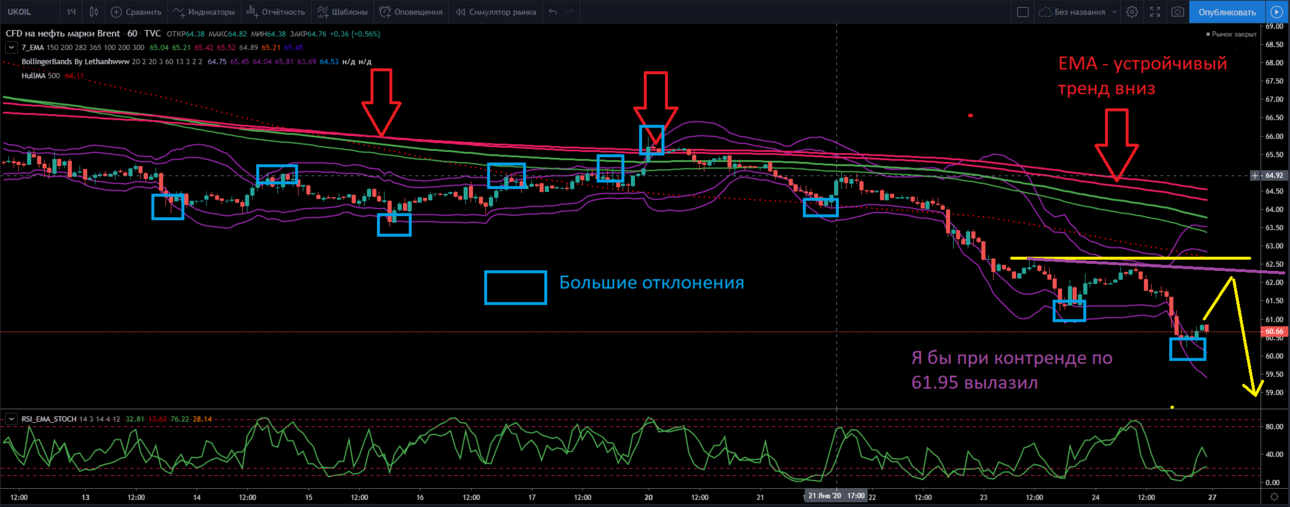Viewport: 1290px width, 507px height.
Task: Open the Оповещения alerts dialog
Action: pos(412,12)
